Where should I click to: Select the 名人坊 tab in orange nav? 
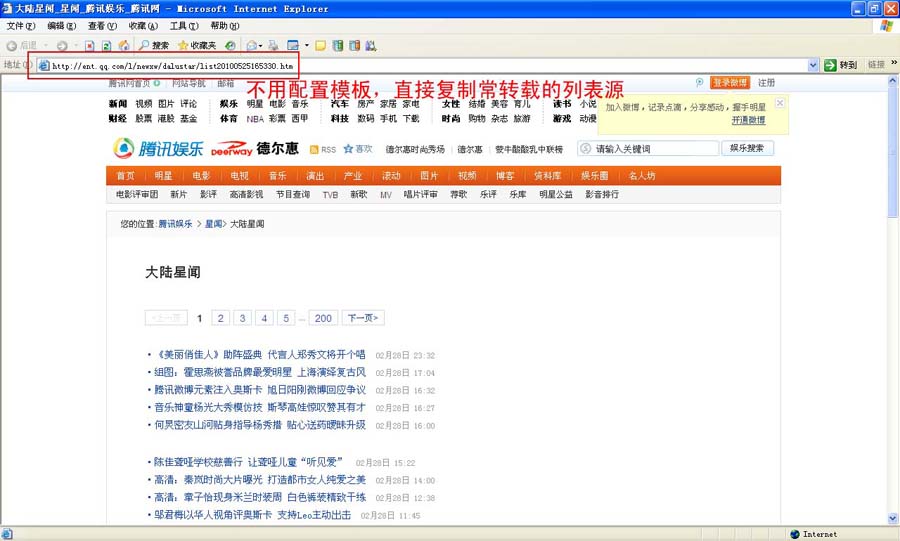click(x=642, y=176)
